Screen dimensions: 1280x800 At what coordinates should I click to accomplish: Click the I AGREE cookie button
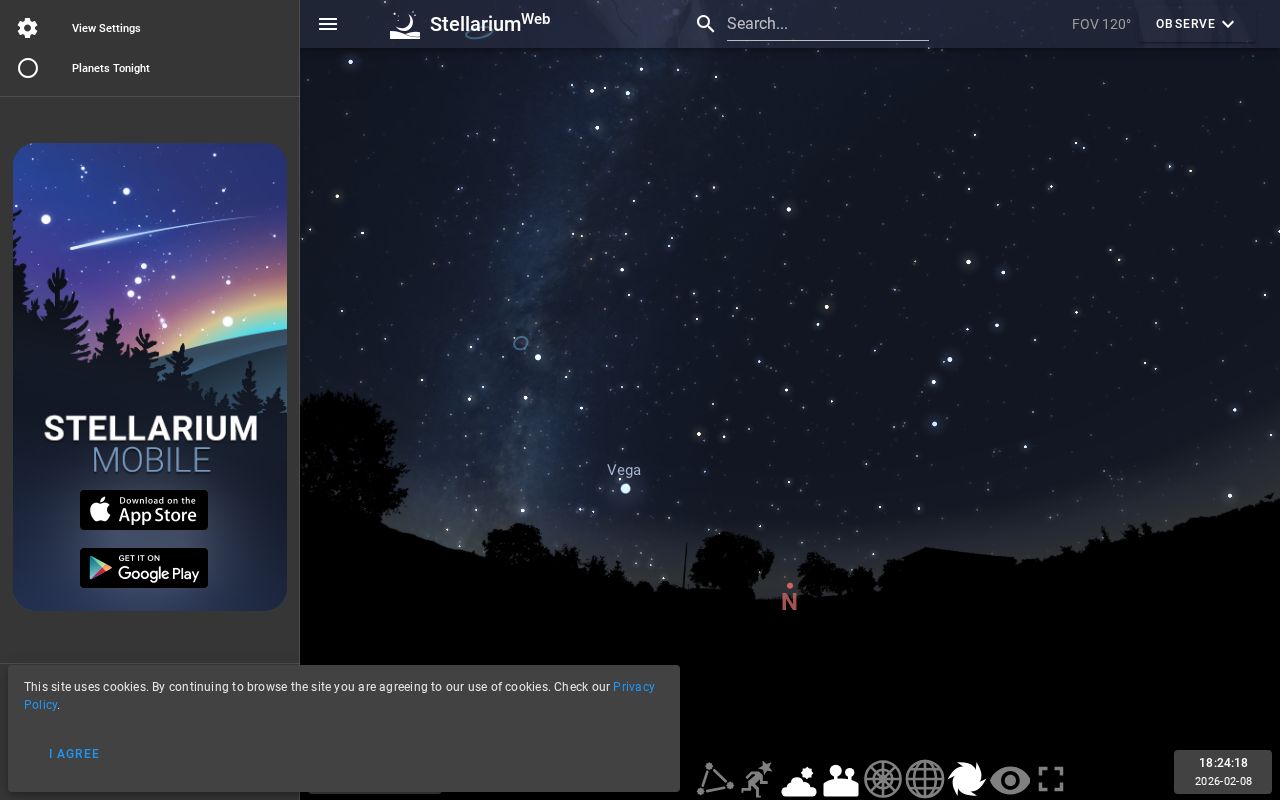(x=75, y=754)
